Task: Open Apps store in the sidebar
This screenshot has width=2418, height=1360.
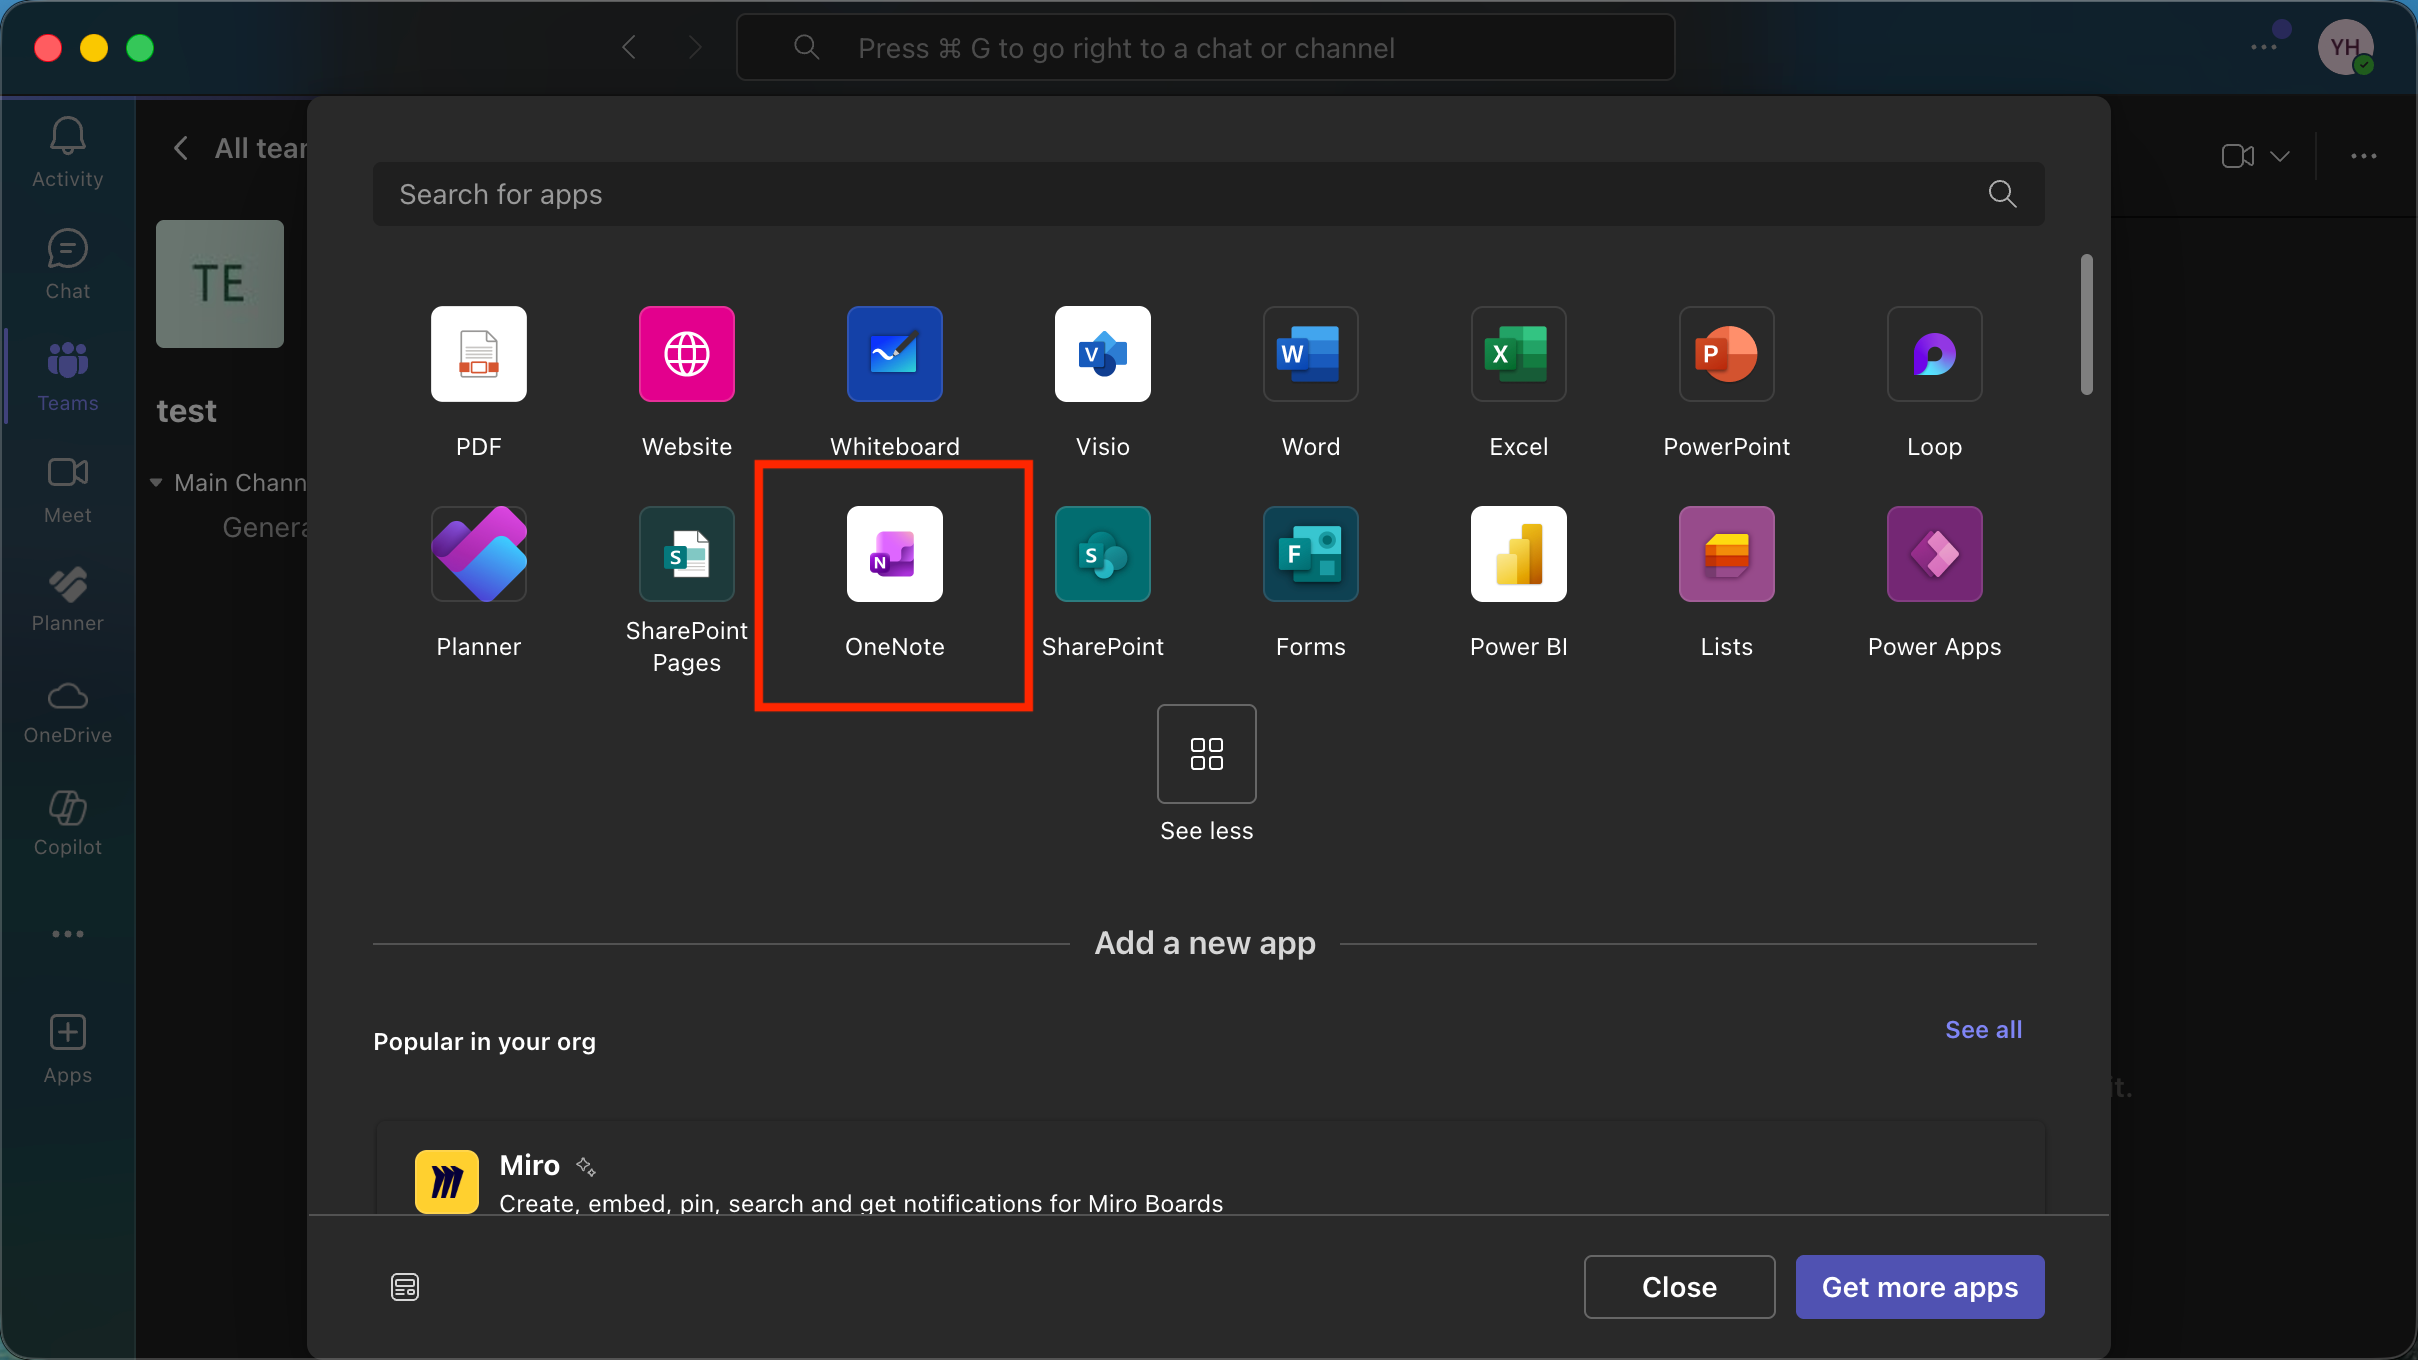Action: 68,1050
